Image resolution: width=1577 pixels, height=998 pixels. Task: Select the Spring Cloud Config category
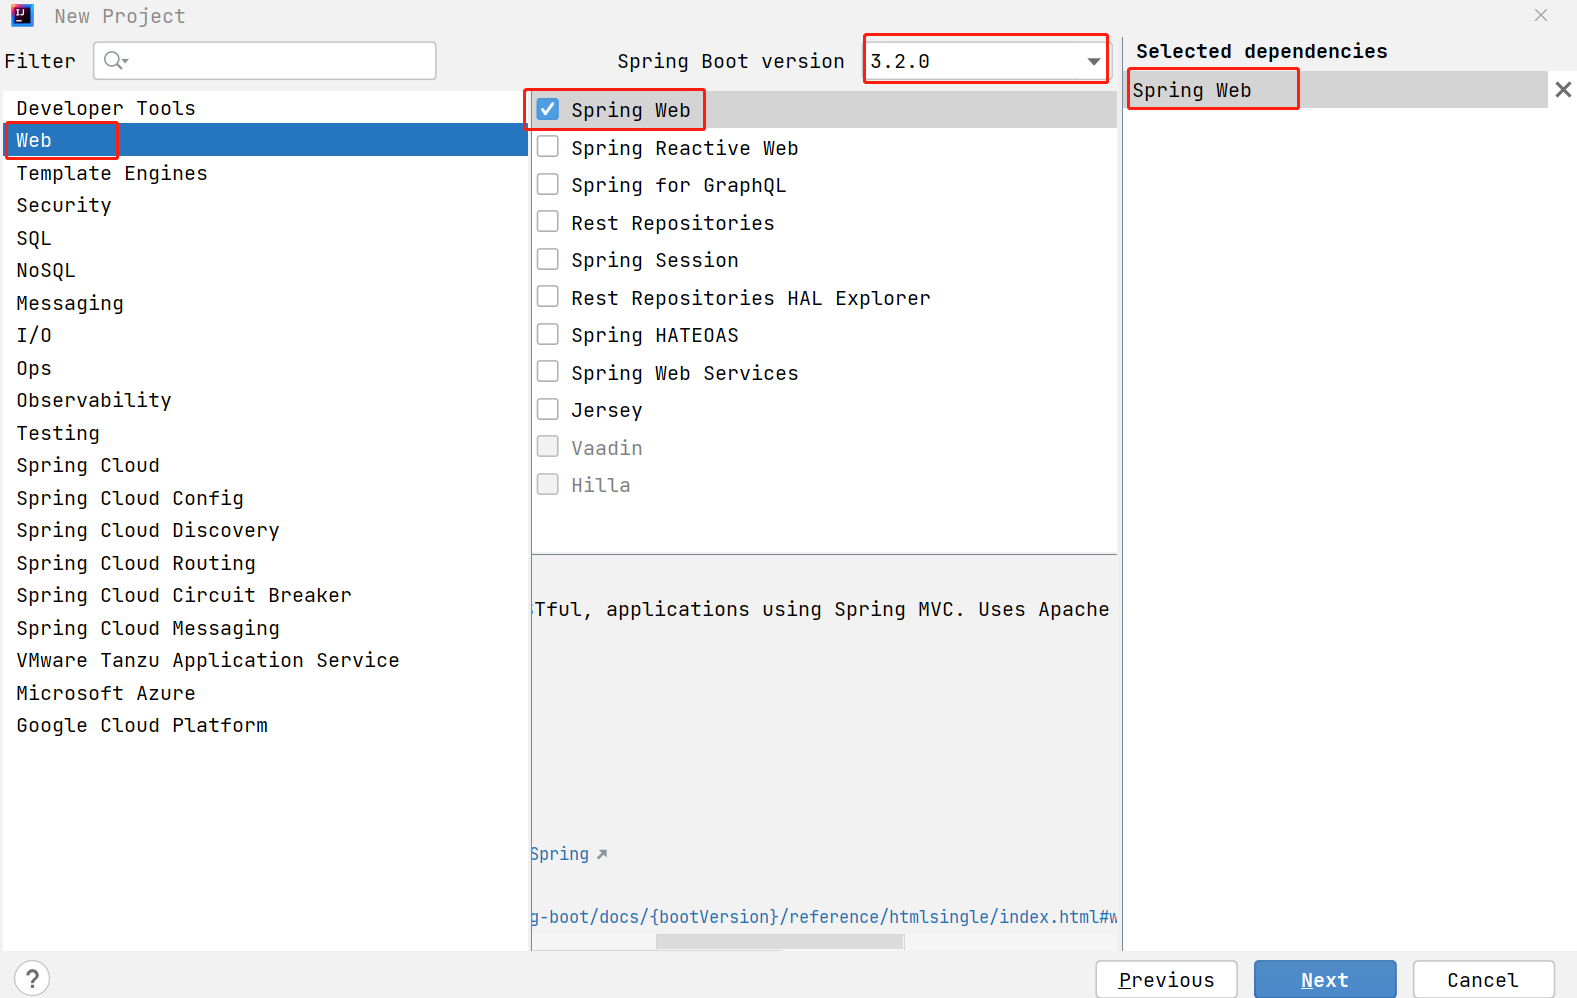(x=265, y=498)
